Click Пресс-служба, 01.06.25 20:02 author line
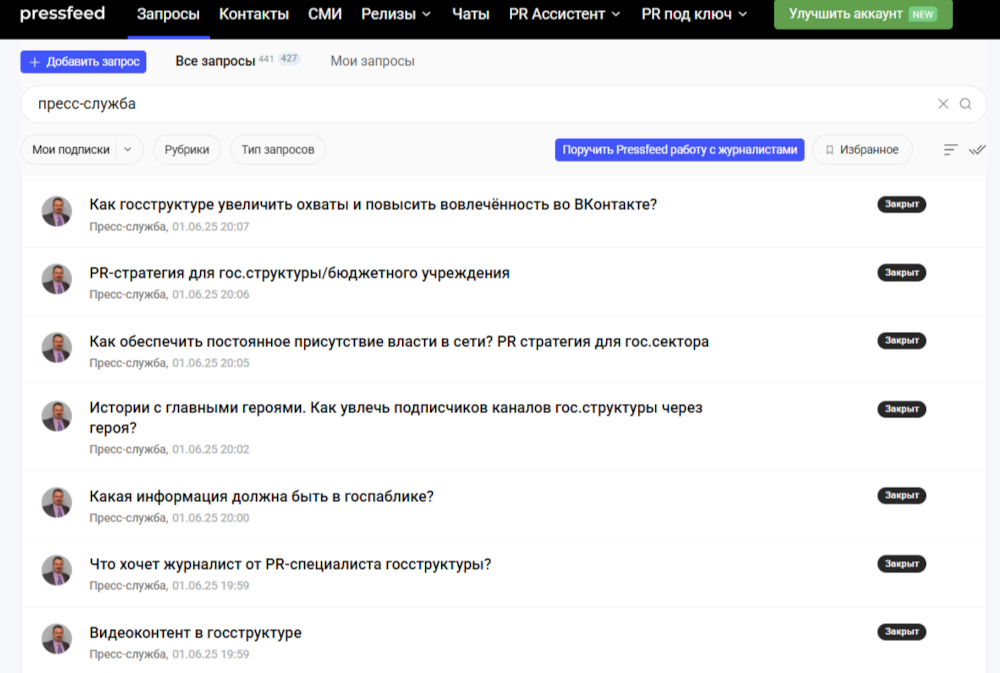Screen dimensions: 1000x673 pyautogui.click(x=169, y=450)
